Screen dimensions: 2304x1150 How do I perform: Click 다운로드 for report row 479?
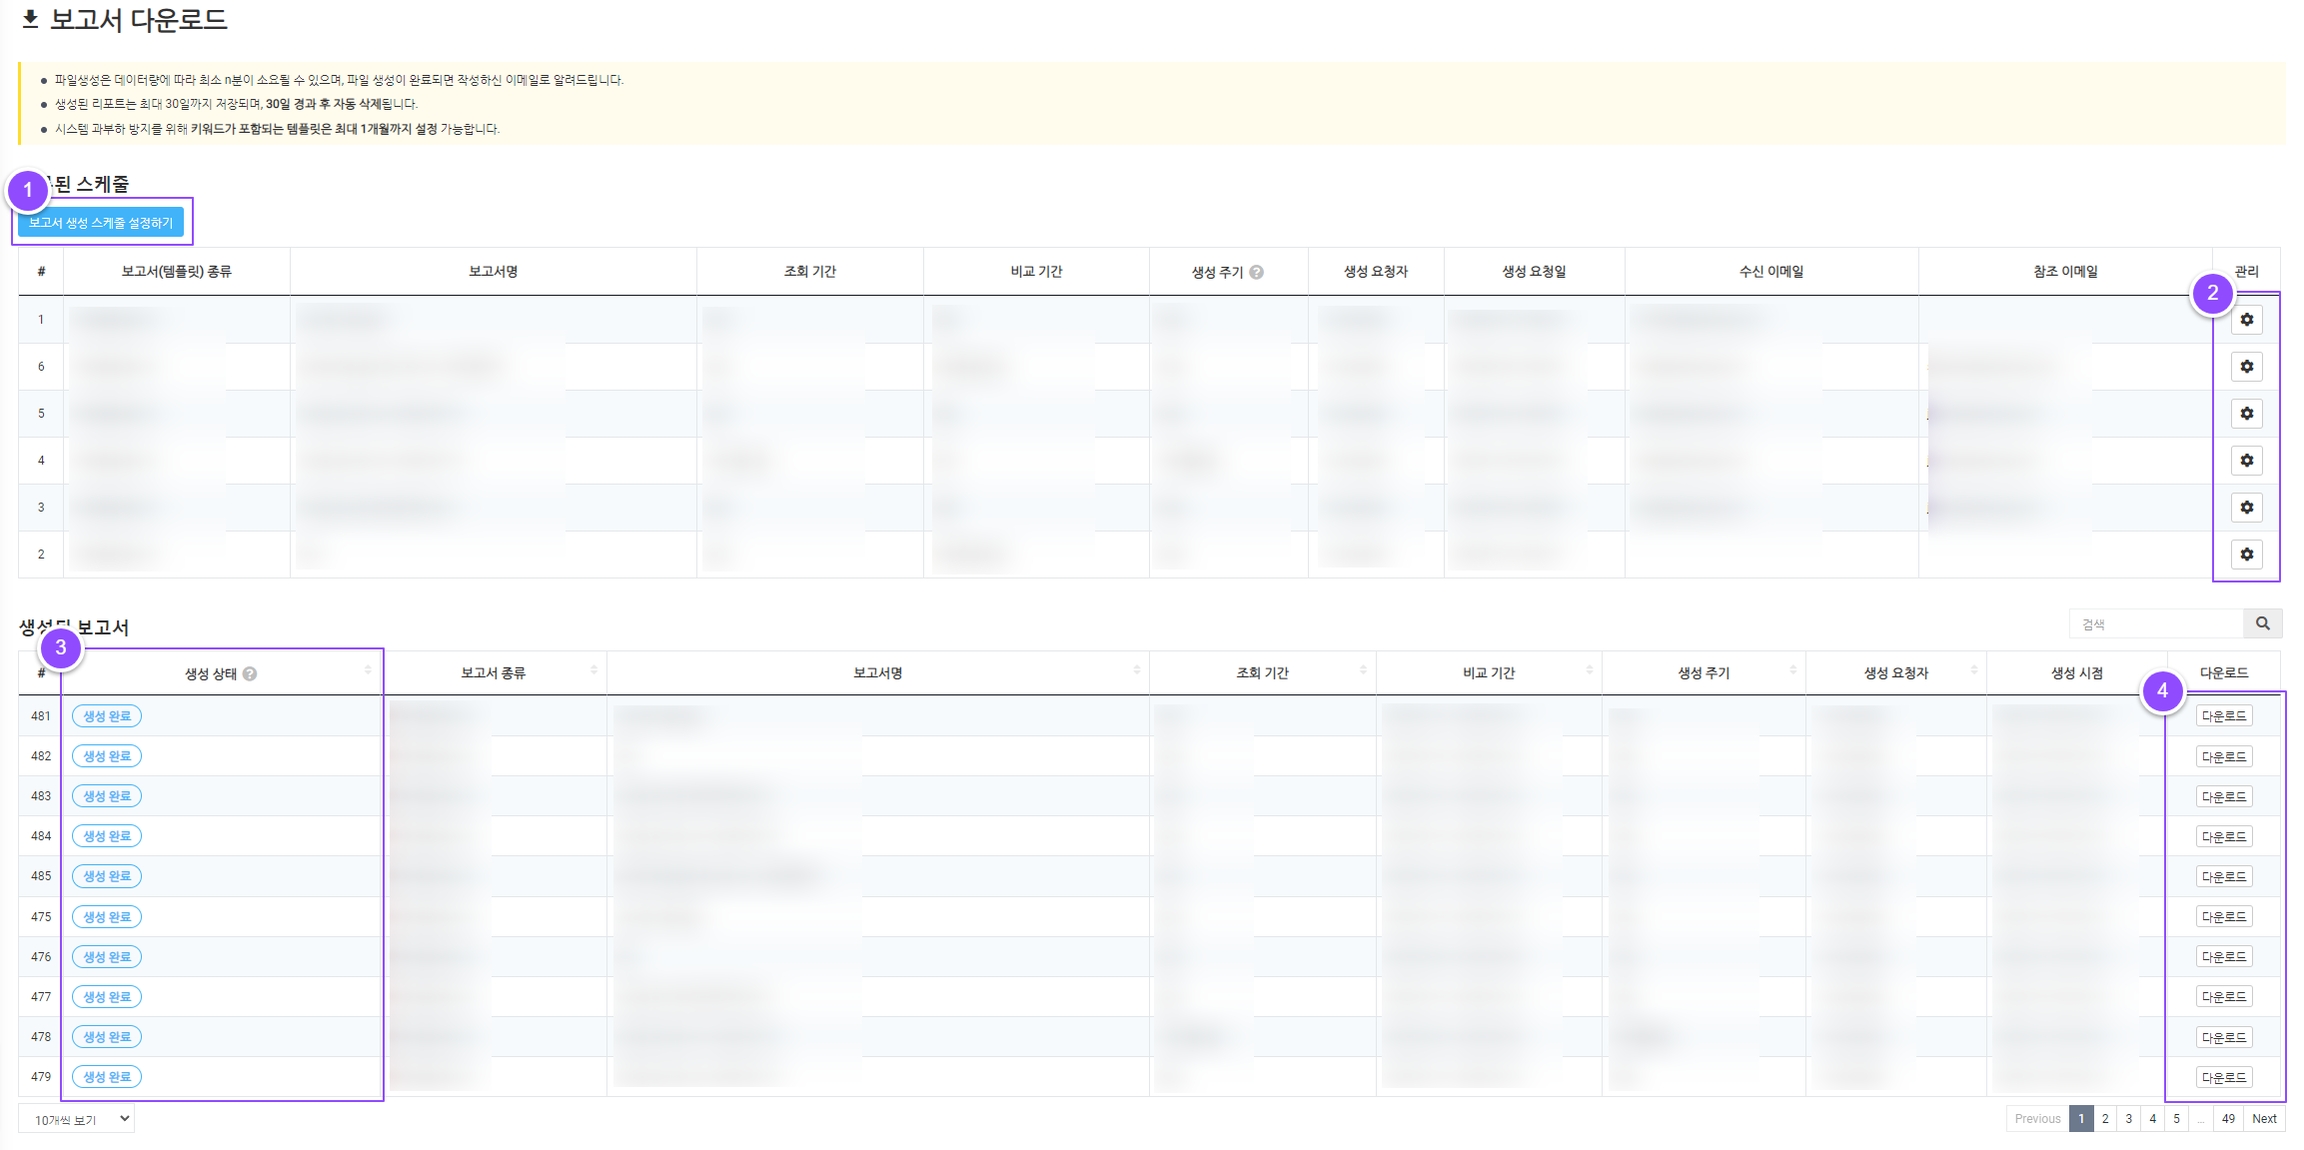coord(2224,1078)
